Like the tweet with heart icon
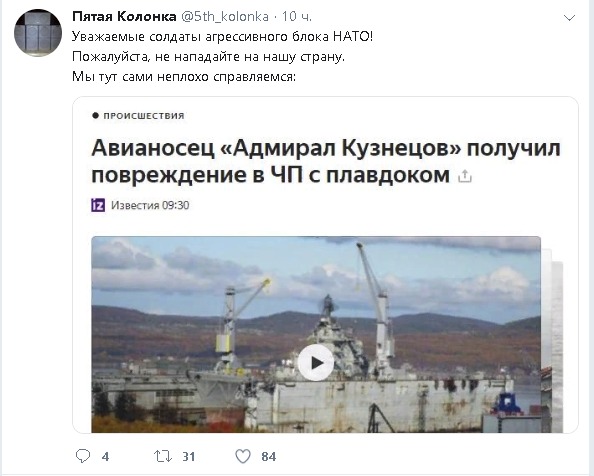The width and height of the screenshot is (594, 476). coord(243,456)
